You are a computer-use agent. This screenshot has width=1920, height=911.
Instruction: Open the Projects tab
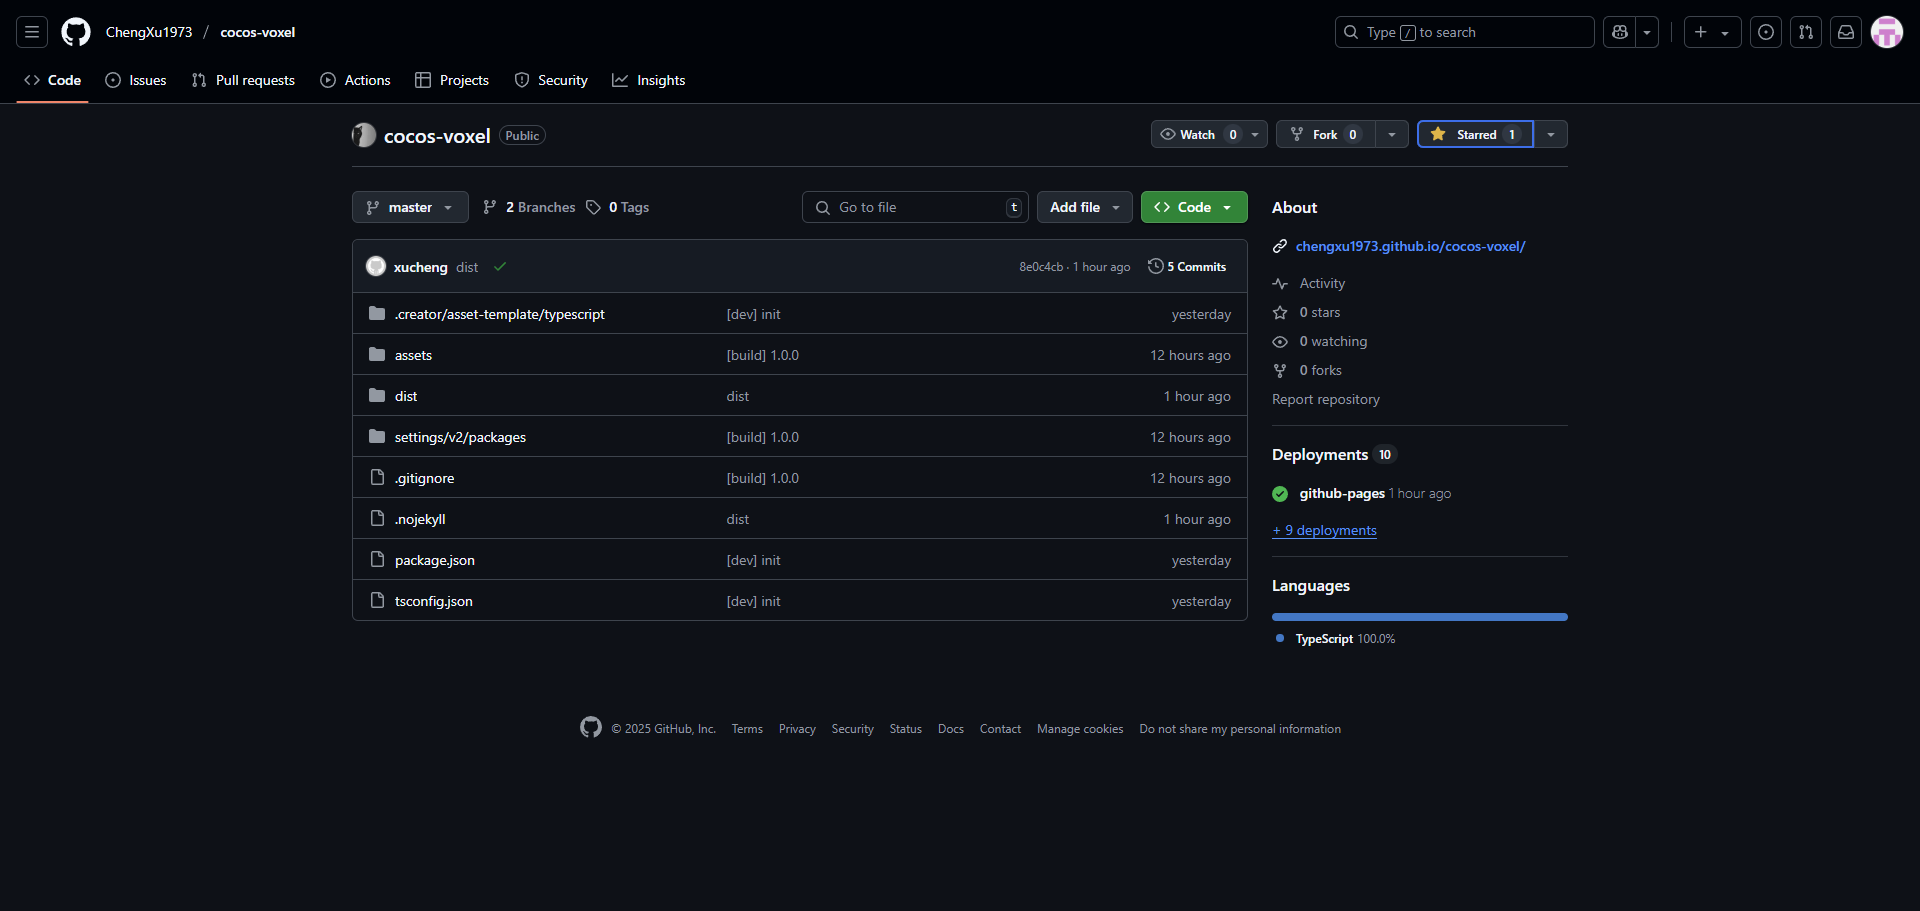pos(452,80)
